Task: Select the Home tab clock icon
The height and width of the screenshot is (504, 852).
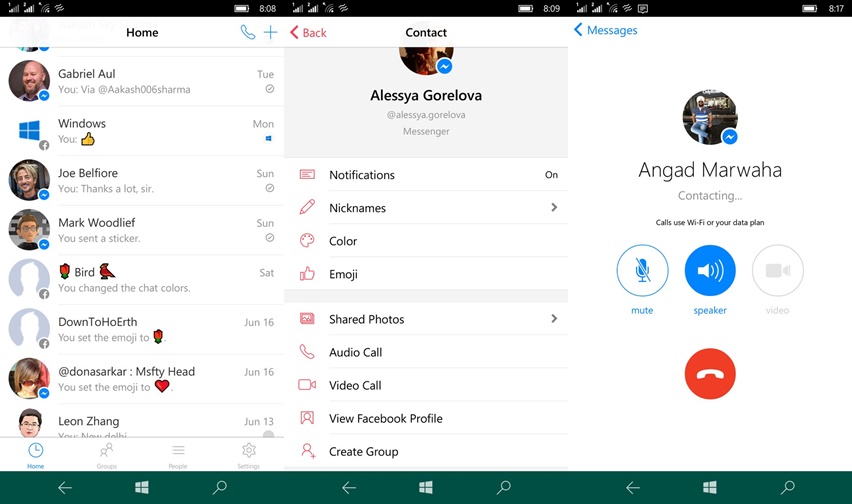Action: 35,450
